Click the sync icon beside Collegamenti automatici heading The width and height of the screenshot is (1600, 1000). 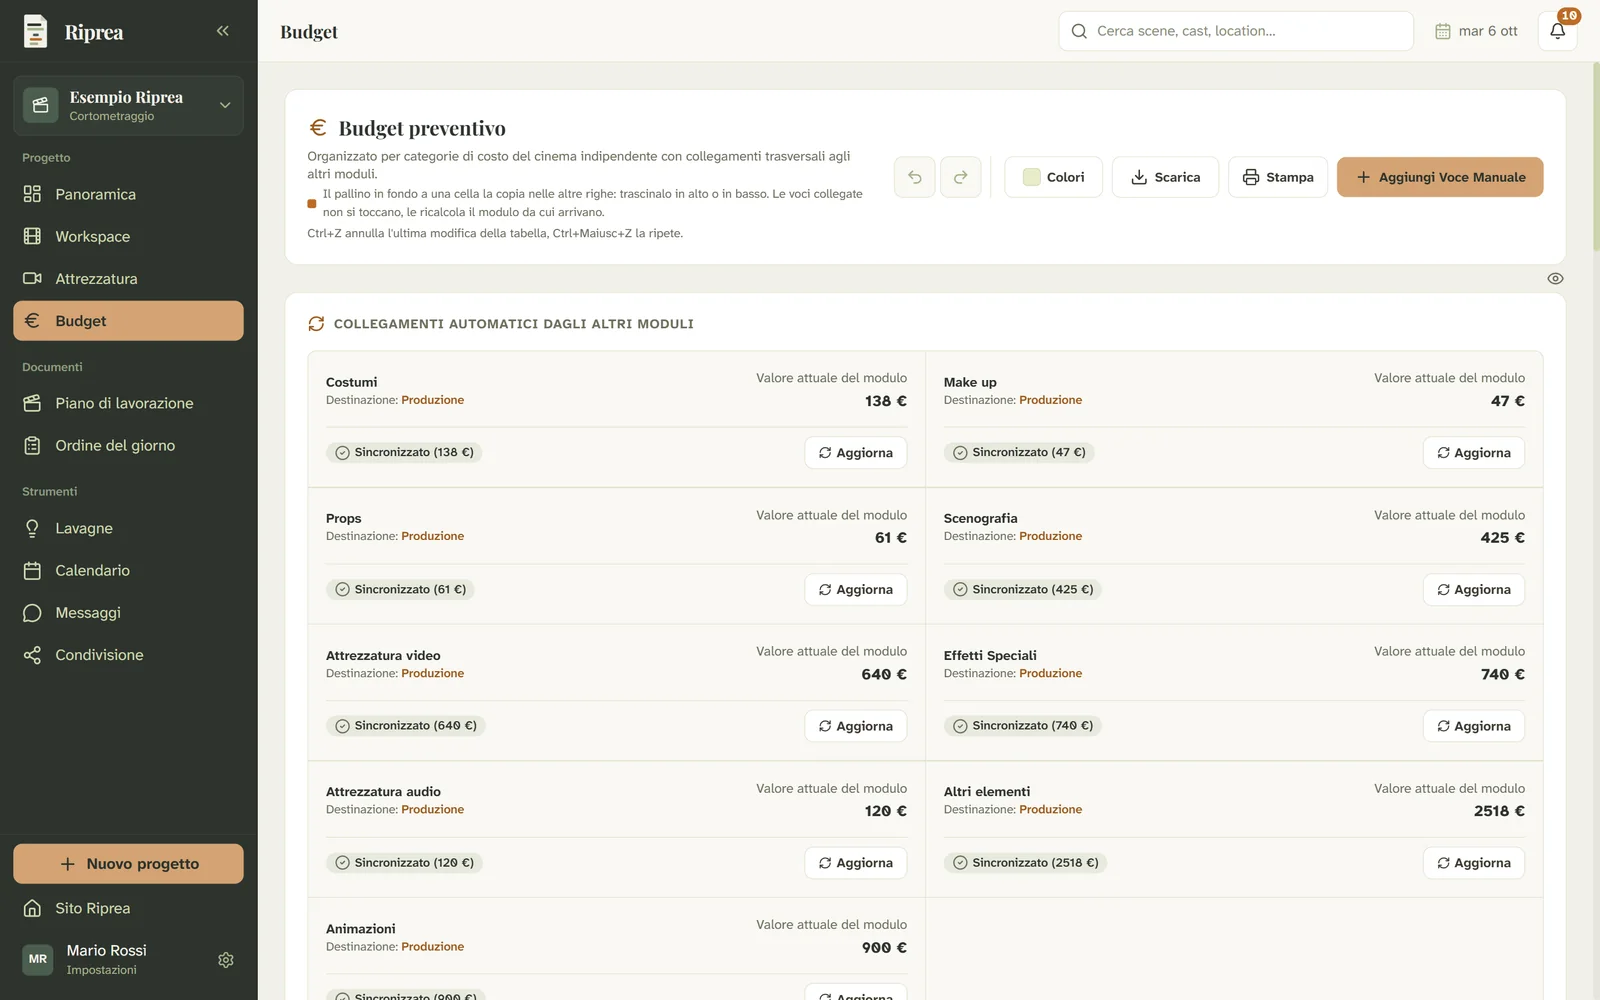(x=316, y=324)
